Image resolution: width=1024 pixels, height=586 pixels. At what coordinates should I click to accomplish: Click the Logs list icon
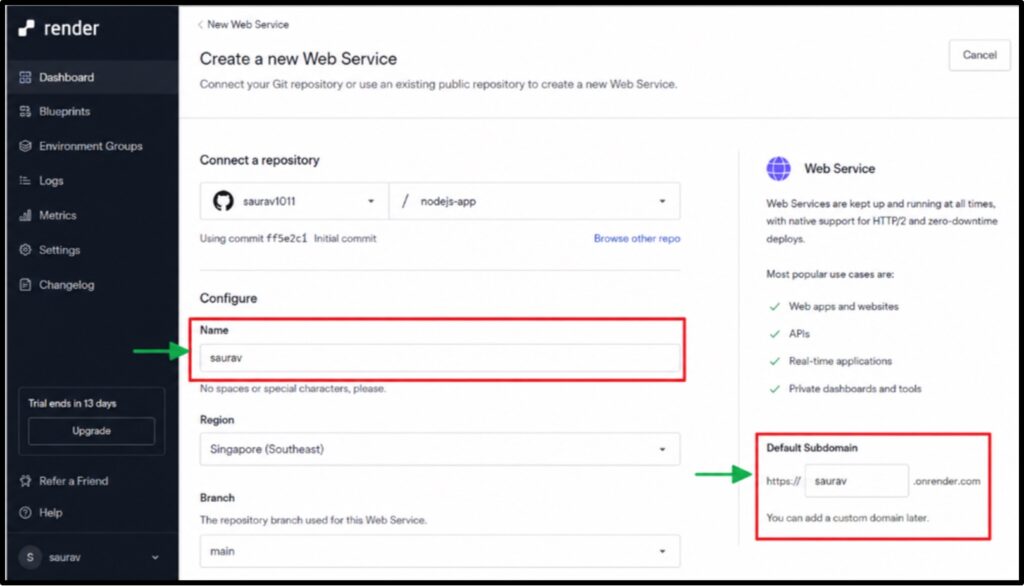25,181
